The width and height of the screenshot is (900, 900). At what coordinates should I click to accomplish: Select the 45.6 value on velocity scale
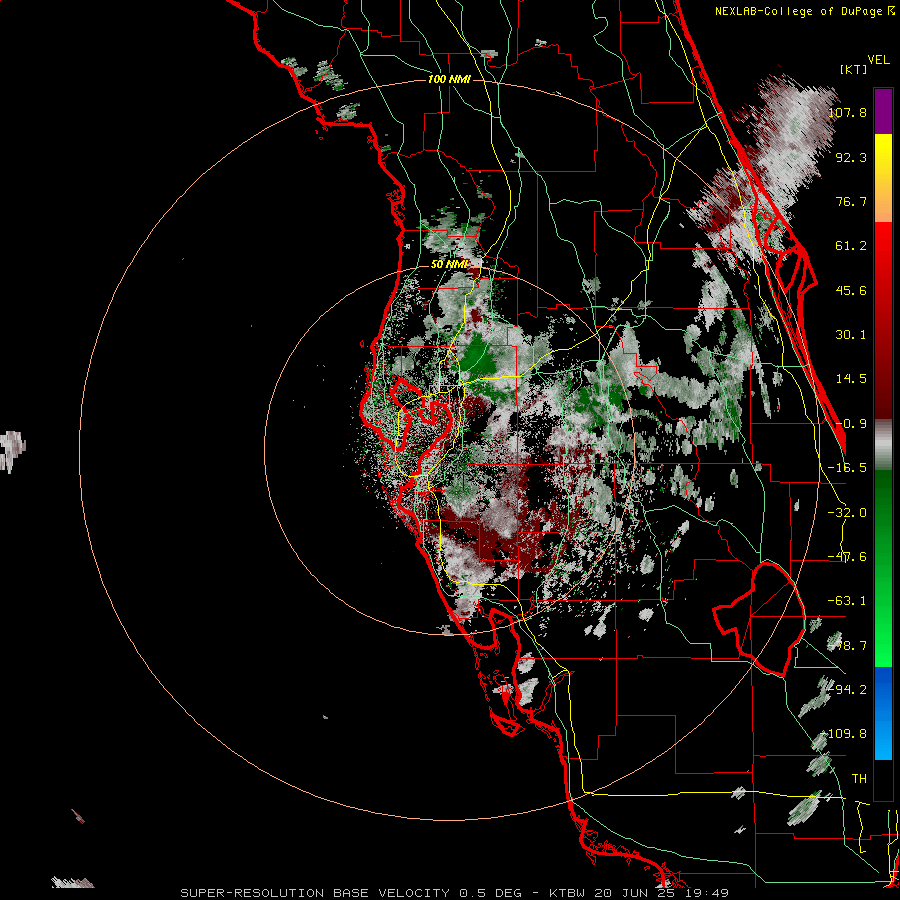click(x=851, y=290)
